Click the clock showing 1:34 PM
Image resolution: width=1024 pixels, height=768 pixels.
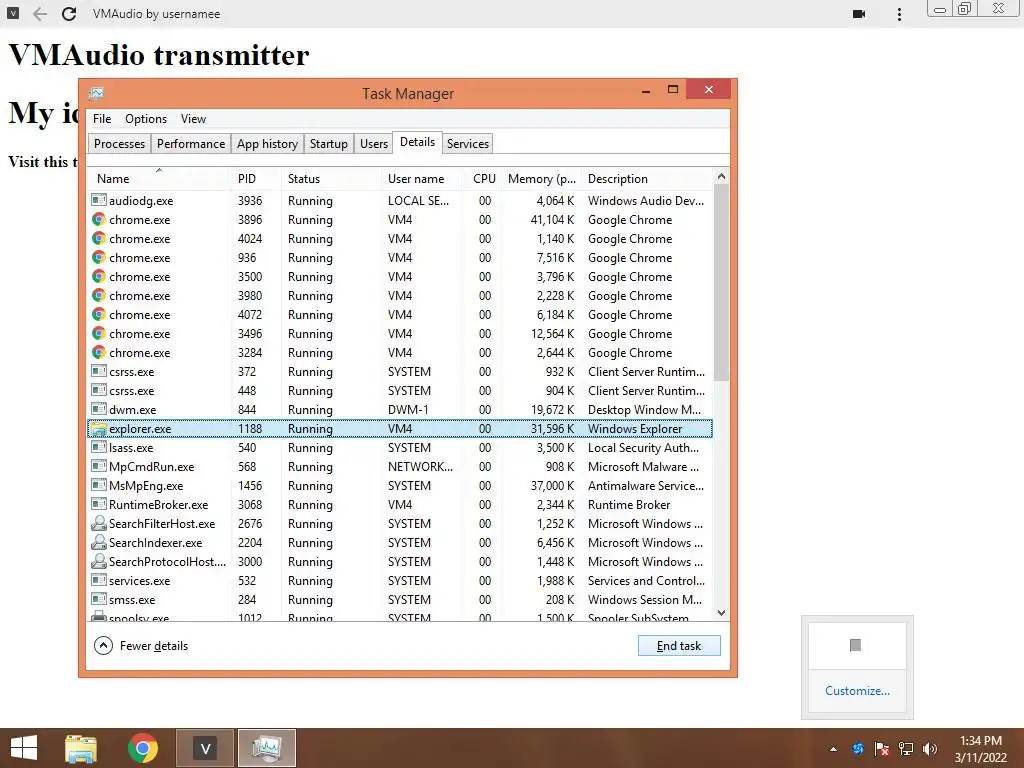(980, 741)
